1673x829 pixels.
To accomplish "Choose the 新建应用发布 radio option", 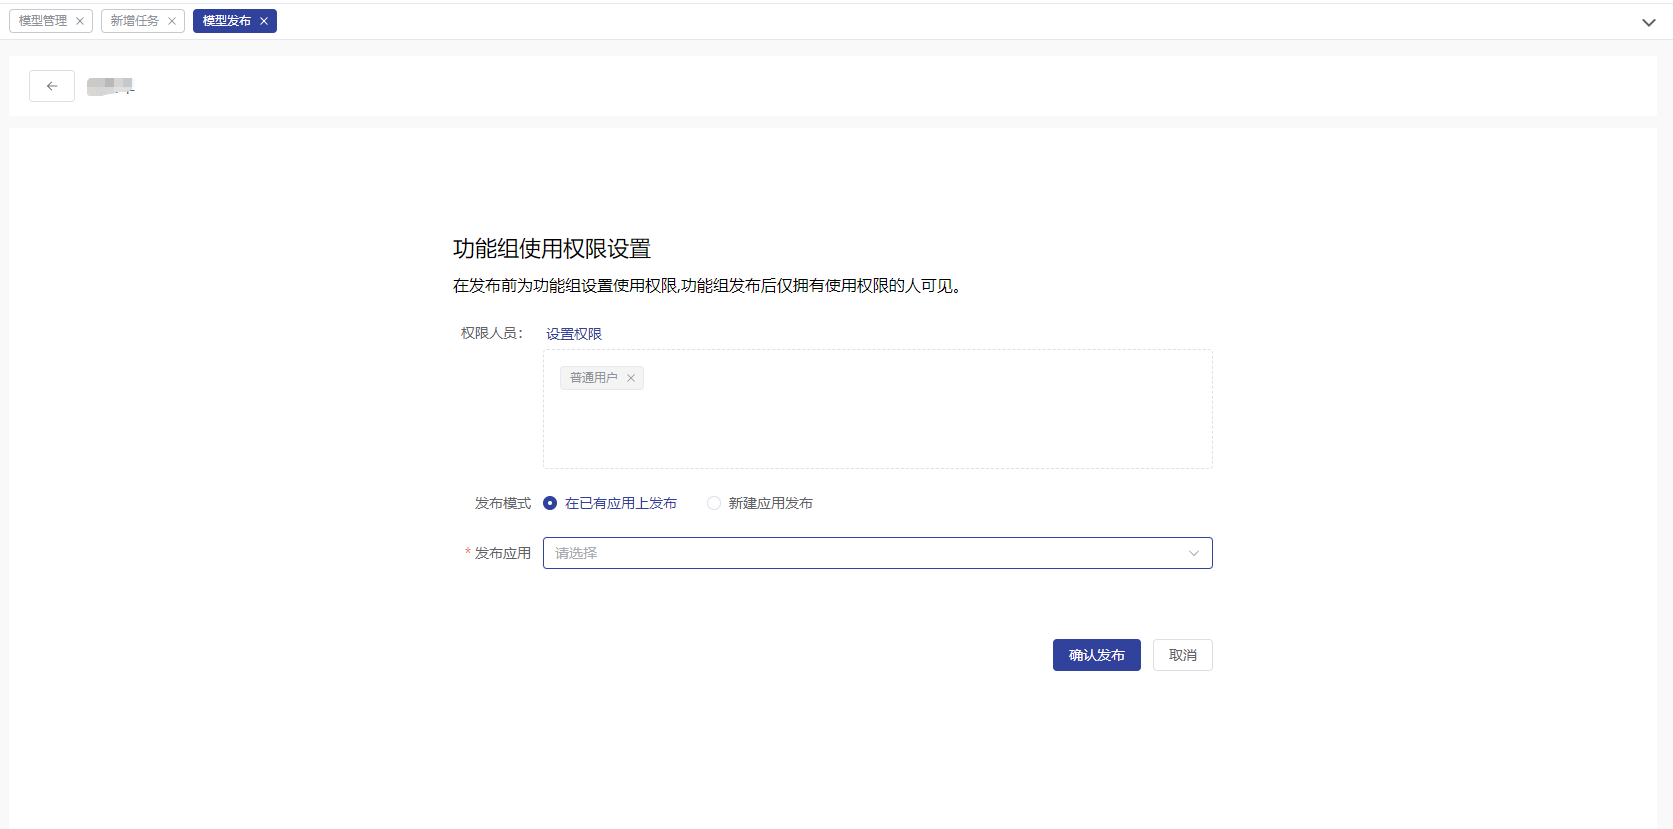I will (714, 503).
